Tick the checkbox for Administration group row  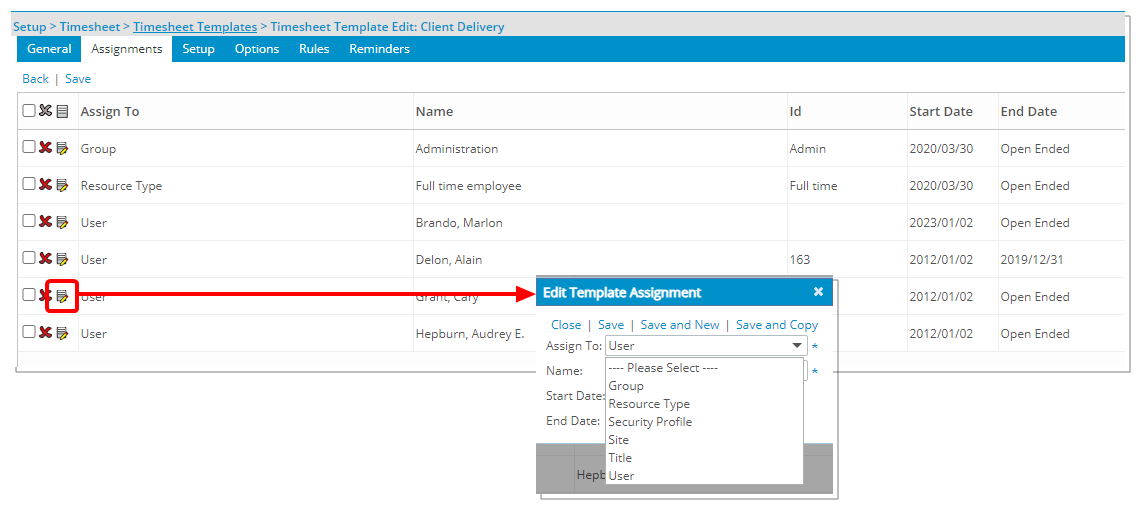pos(29,147)
